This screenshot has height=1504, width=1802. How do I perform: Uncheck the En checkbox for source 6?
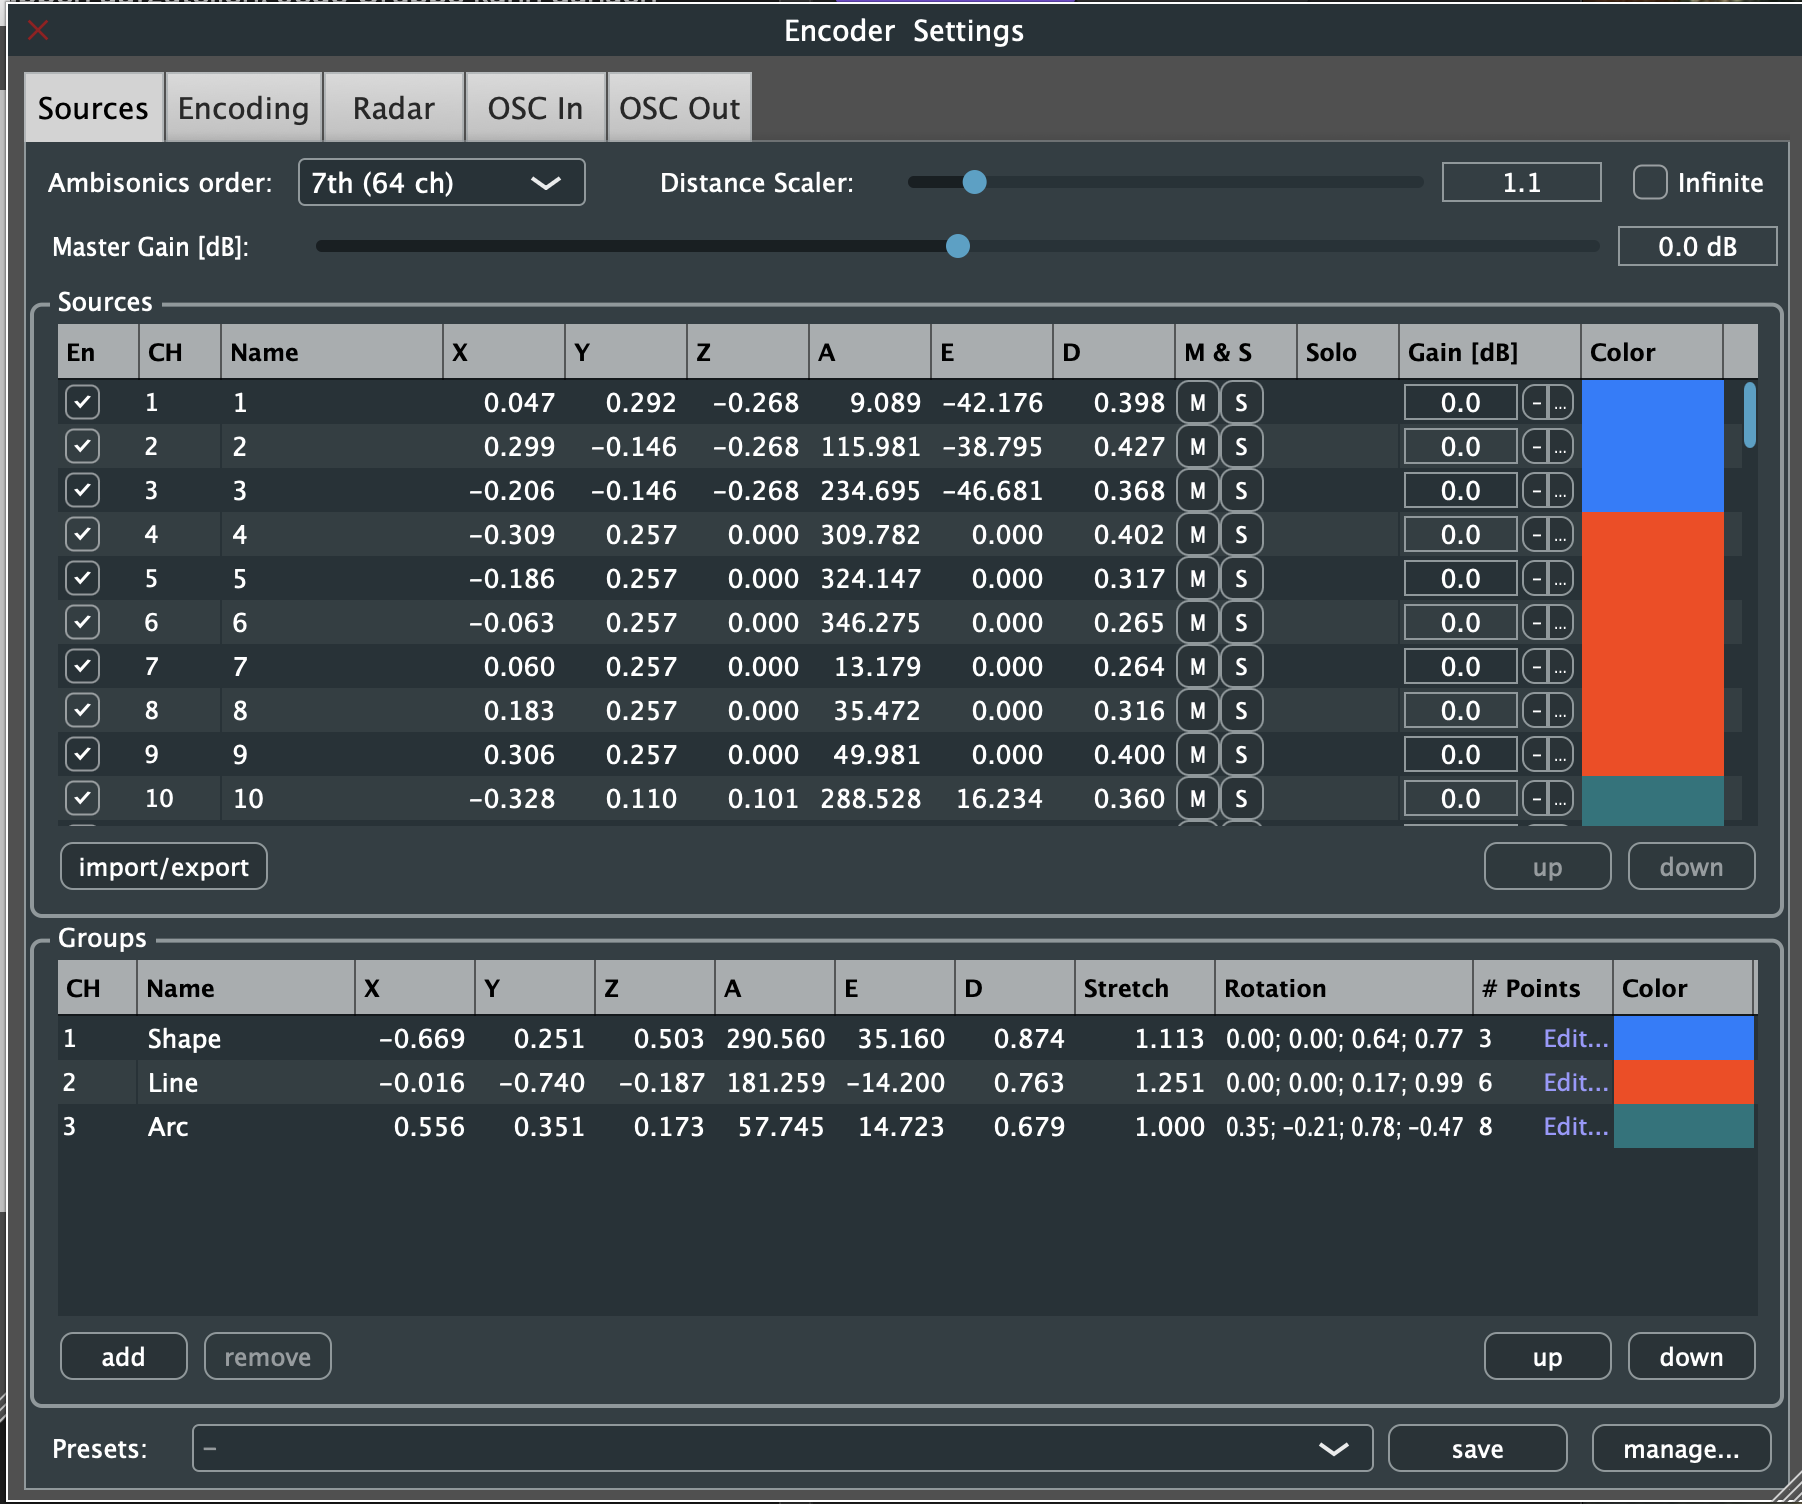pyautogui.click(x=83, y=622)
